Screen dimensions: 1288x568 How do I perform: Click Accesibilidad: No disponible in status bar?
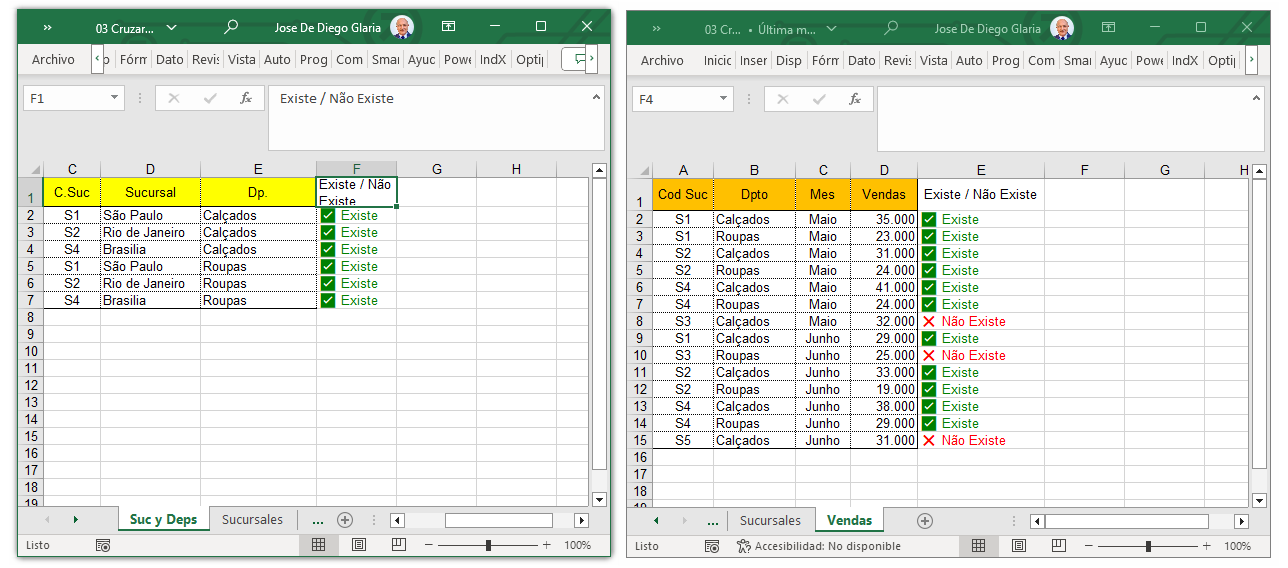[819, 546]
